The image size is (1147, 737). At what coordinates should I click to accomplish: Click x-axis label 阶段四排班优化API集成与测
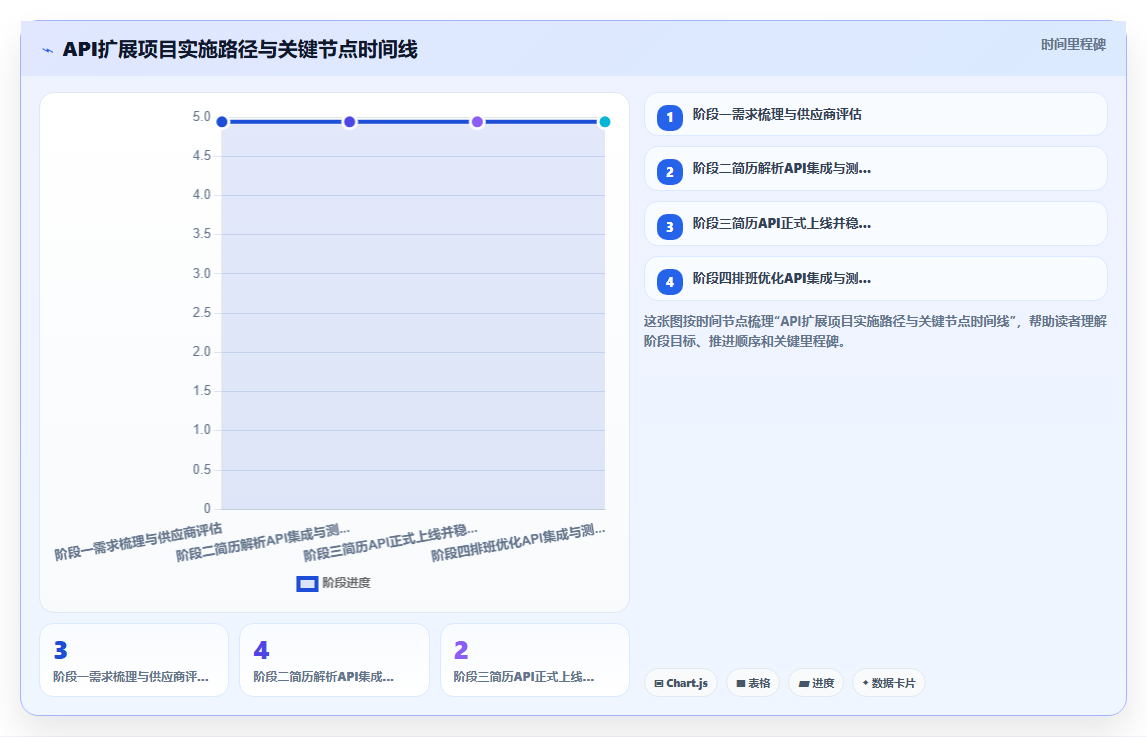coord(518,543)
